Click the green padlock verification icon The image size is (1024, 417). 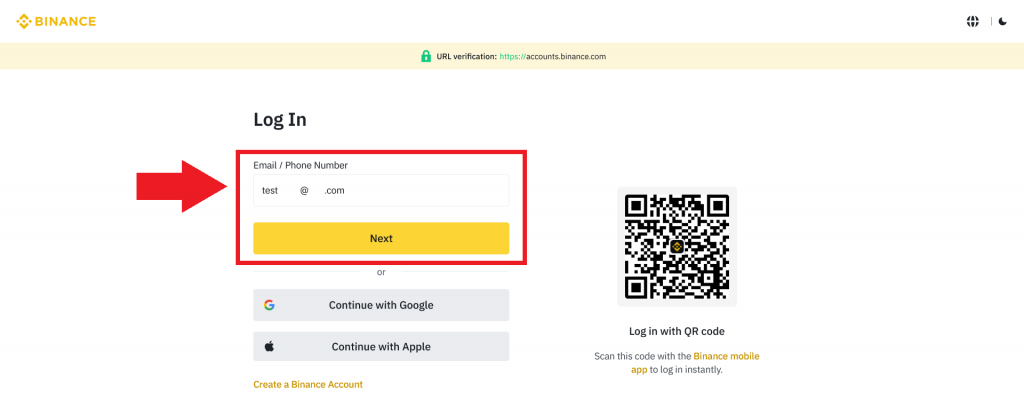tap(426, 56)
